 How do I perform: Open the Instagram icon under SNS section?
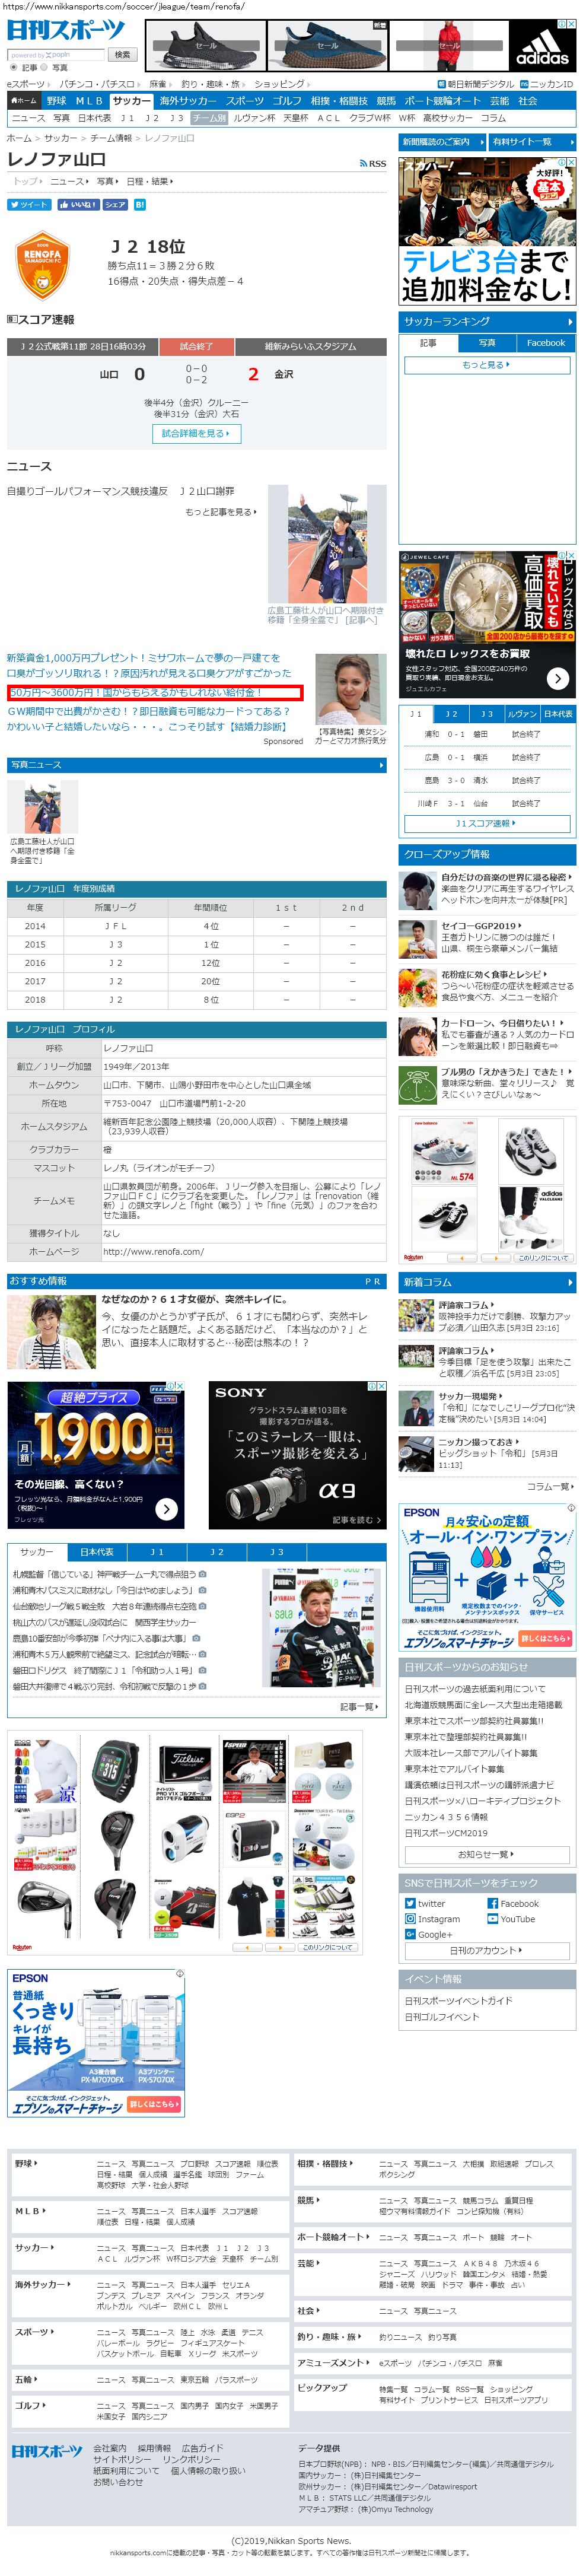410,1918
